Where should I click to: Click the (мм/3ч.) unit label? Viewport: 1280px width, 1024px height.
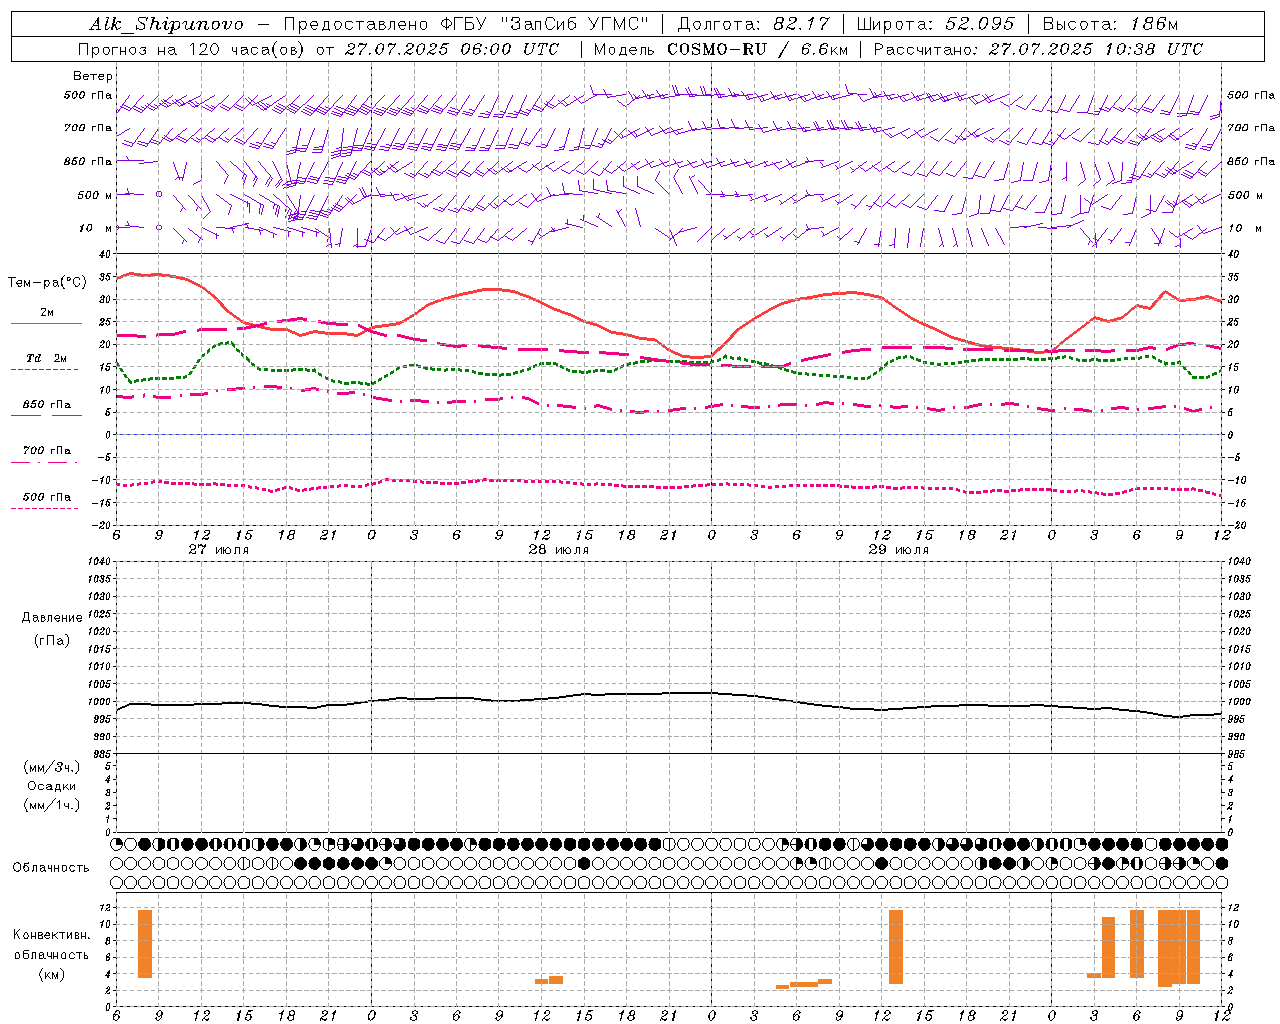tap(51, 767)
